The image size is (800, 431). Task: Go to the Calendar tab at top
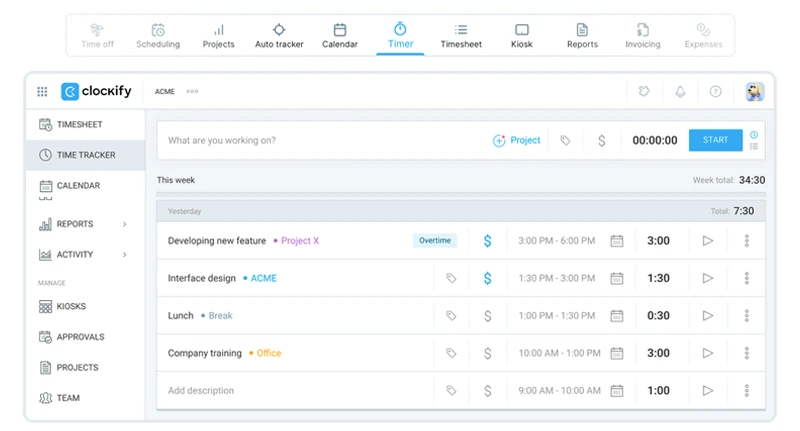pos(340,36)
